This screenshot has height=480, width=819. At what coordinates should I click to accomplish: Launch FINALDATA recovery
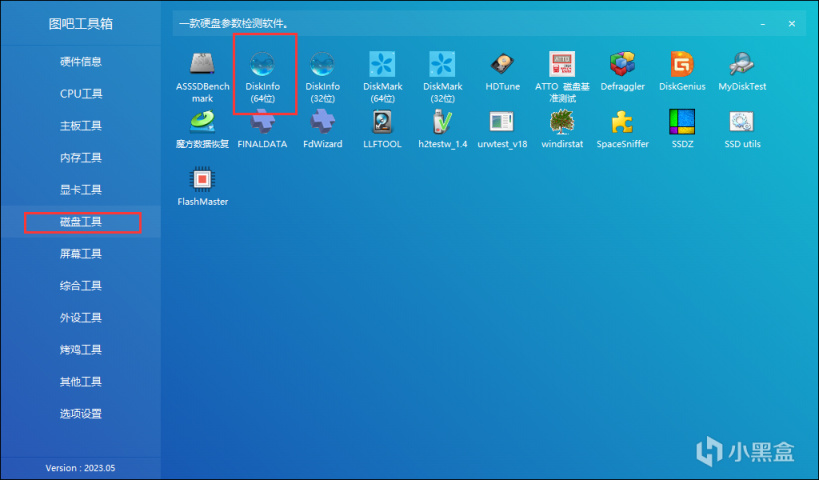tap(262, 129)
